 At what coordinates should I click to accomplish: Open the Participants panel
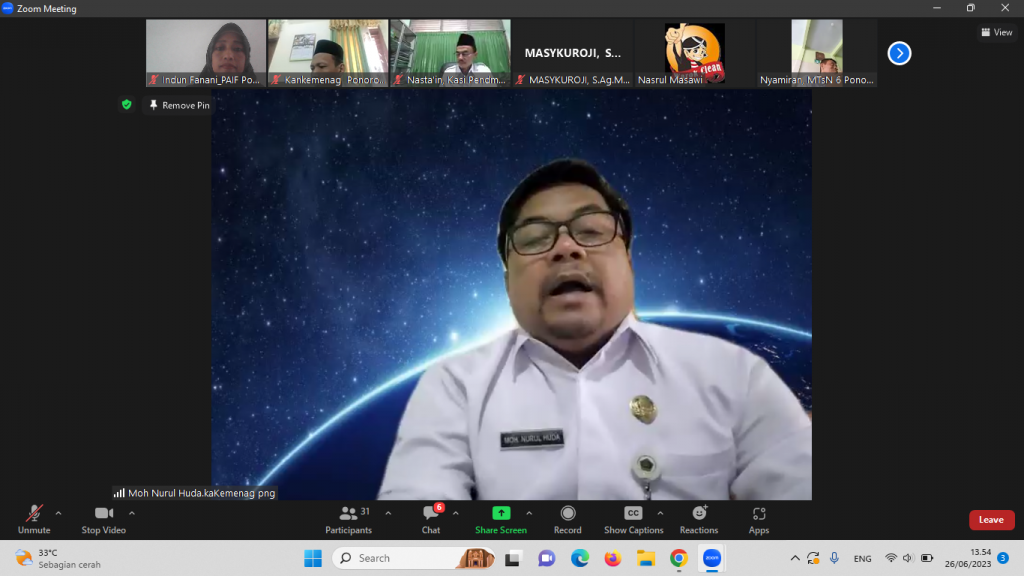pos(348,514)
